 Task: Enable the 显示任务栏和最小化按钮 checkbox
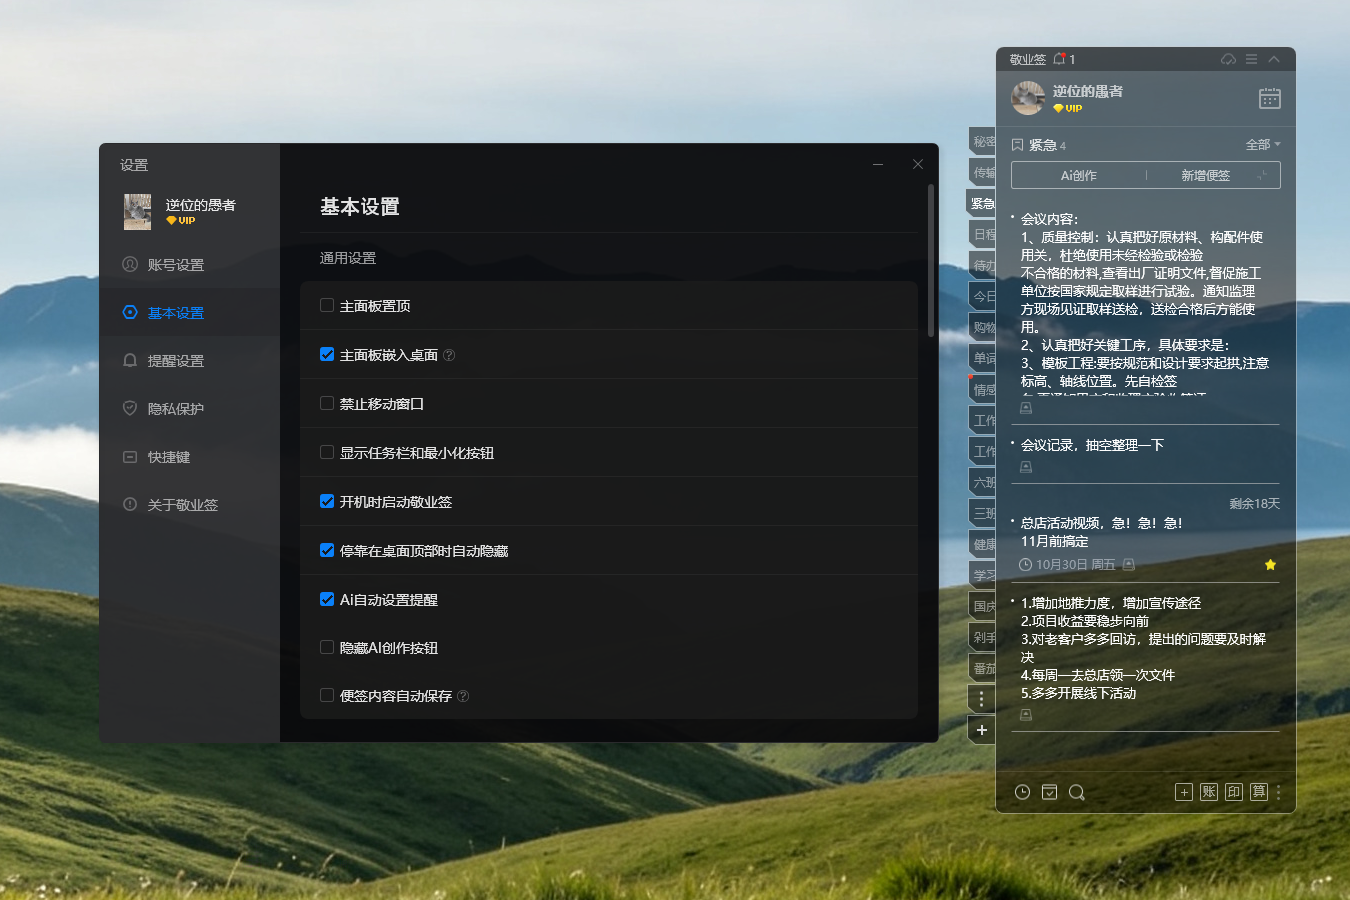(327, 452)
